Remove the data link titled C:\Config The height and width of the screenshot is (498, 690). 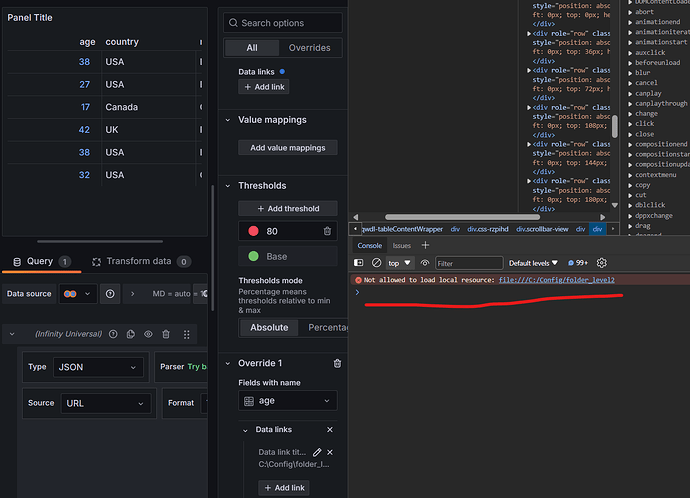coord(330,452)
